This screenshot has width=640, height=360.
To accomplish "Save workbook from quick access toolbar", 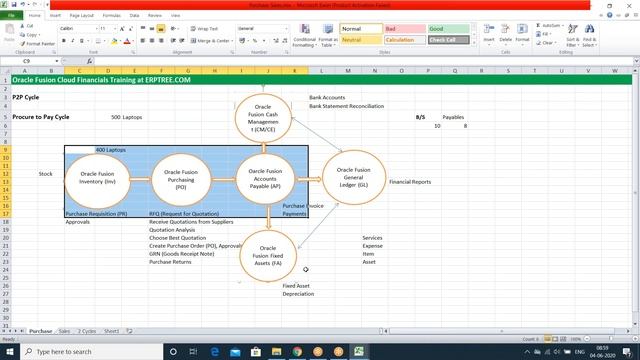I will point(13,5).
